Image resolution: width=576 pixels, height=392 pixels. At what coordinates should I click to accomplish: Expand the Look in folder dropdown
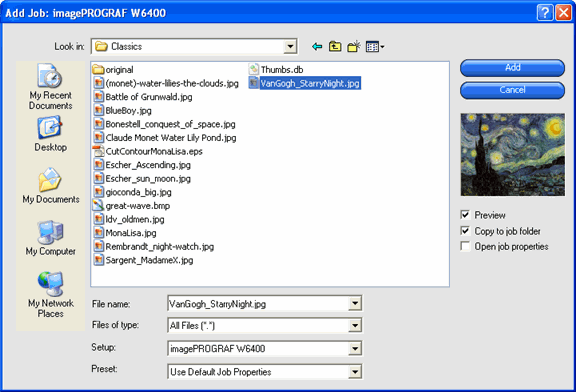click(290, 47)
